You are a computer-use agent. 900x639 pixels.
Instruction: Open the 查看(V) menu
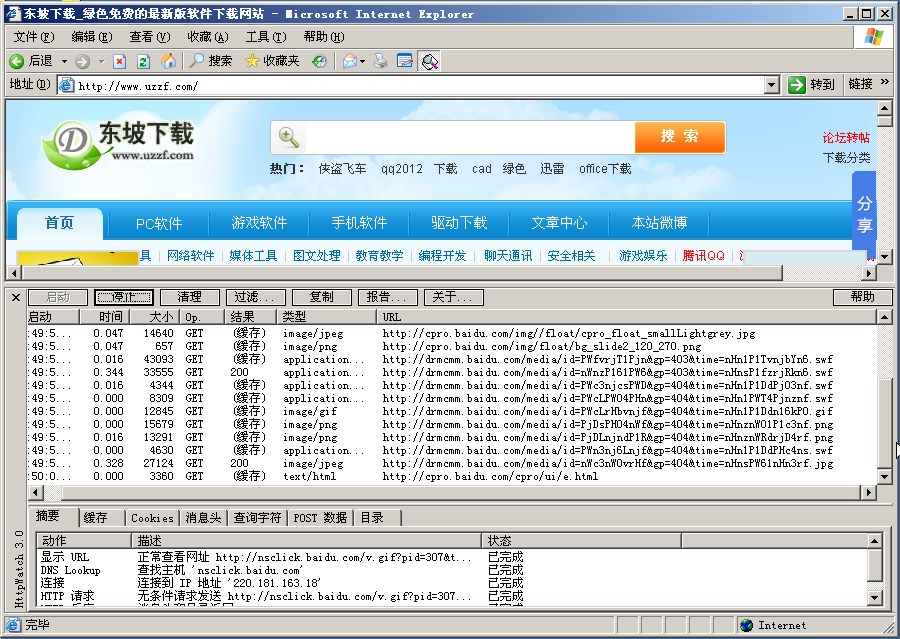tap(150, 37)
